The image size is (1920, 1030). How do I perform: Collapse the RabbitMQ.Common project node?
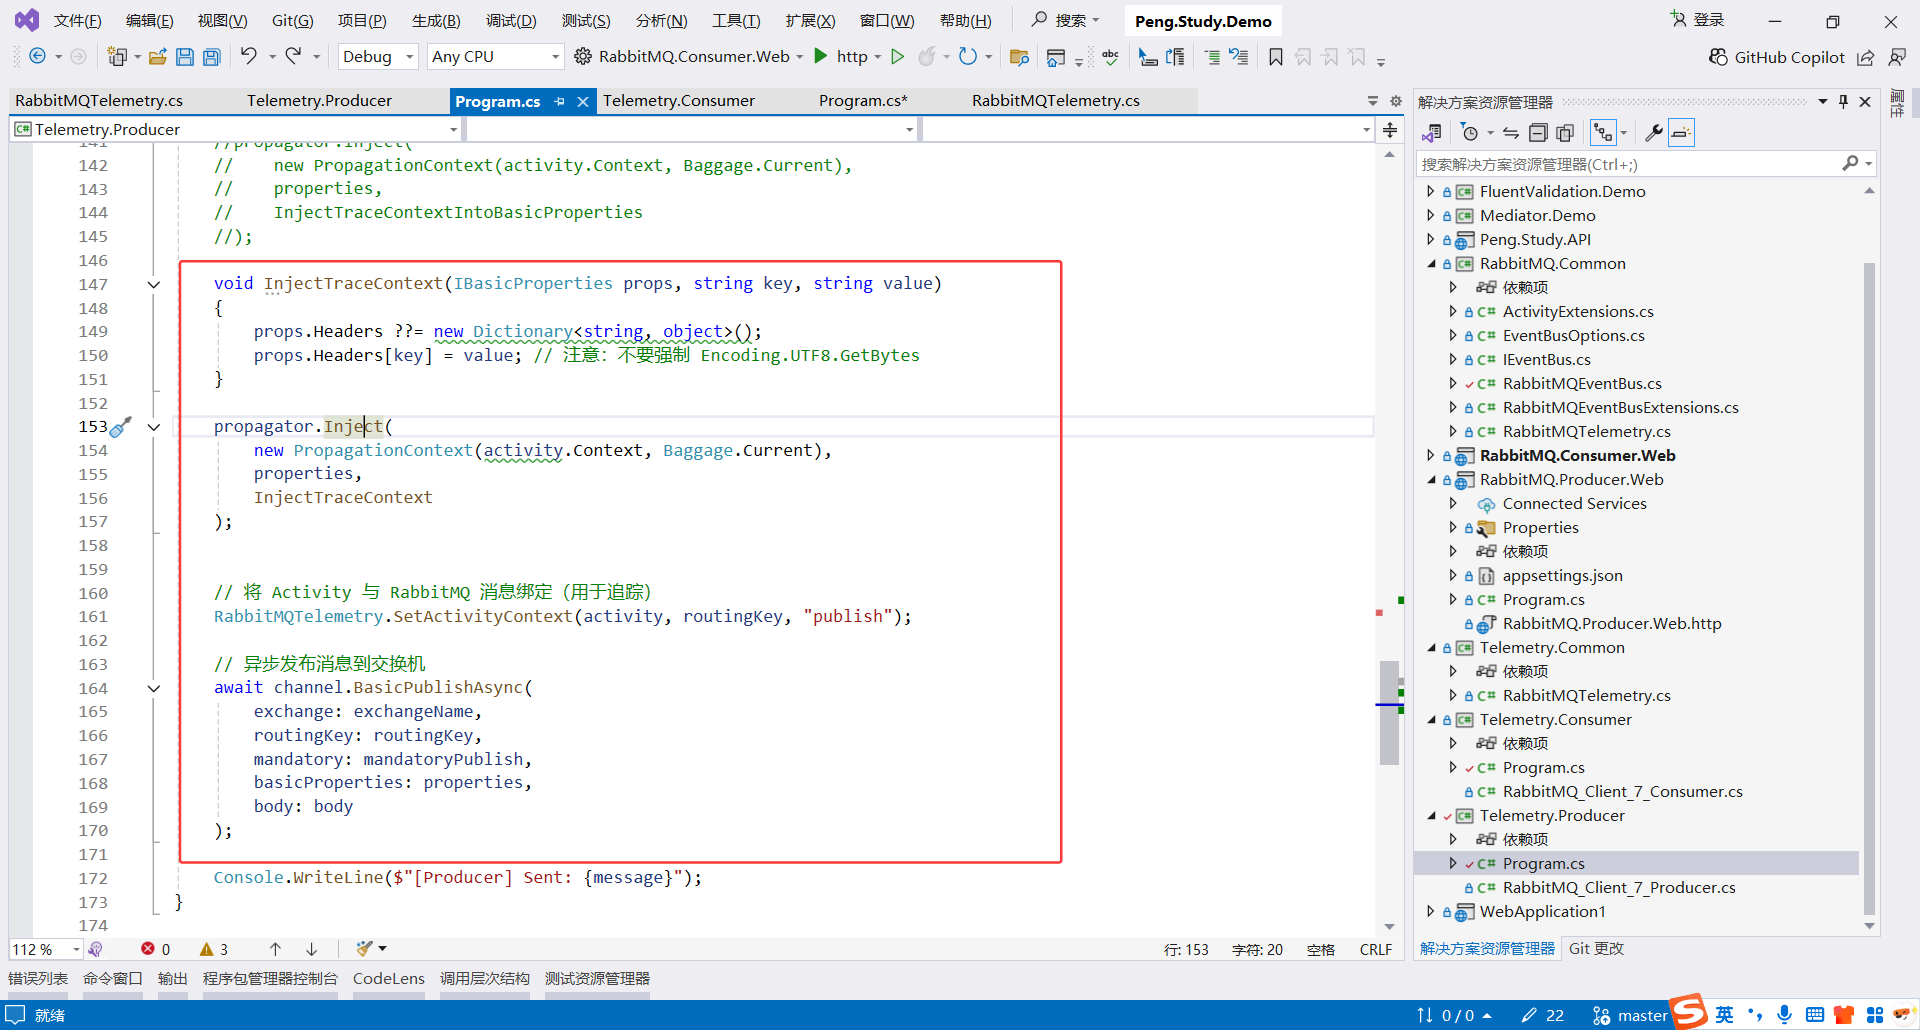(x=1431, y=264)
